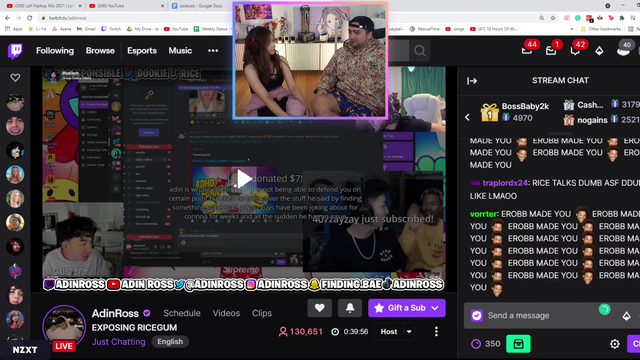
Task: Open the Following page
Action: [55, 51]
